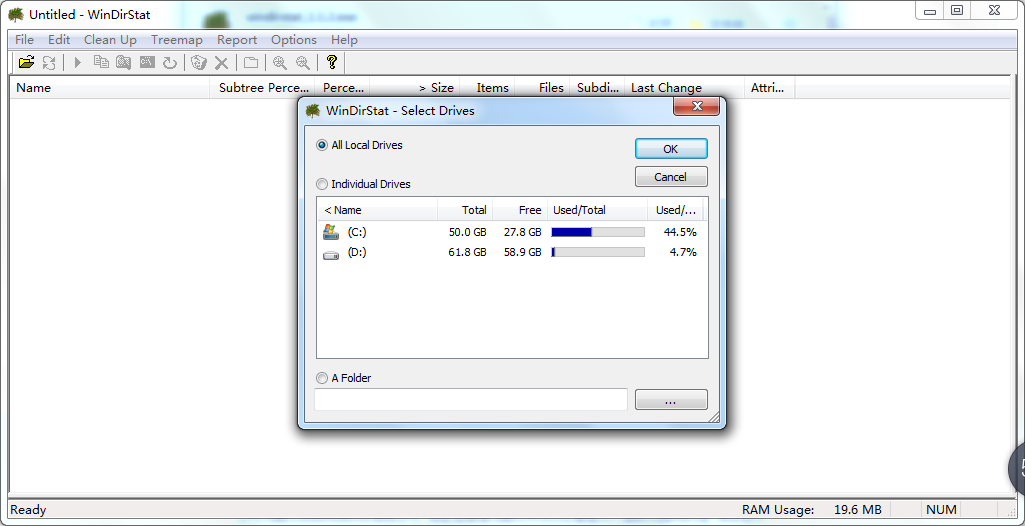Click the Delete to Recycle Bin icon

[x=199, y=63]
